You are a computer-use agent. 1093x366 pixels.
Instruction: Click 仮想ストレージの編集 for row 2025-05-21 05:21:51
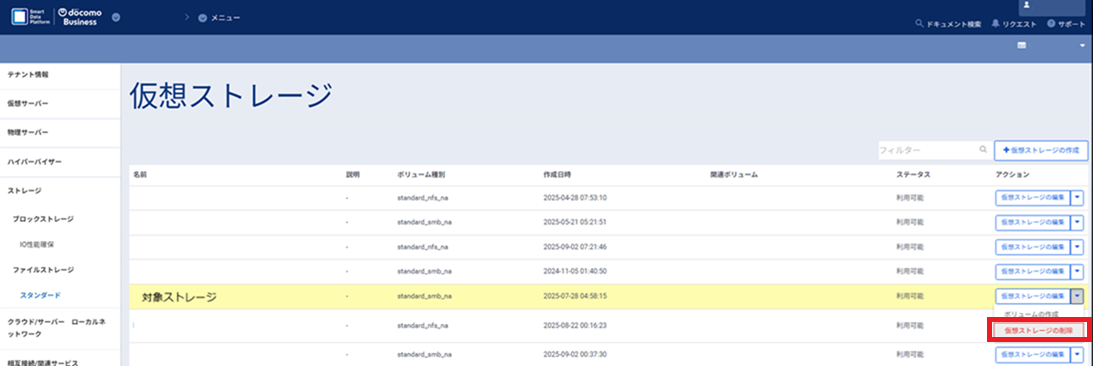click(x=1032, y=222)
